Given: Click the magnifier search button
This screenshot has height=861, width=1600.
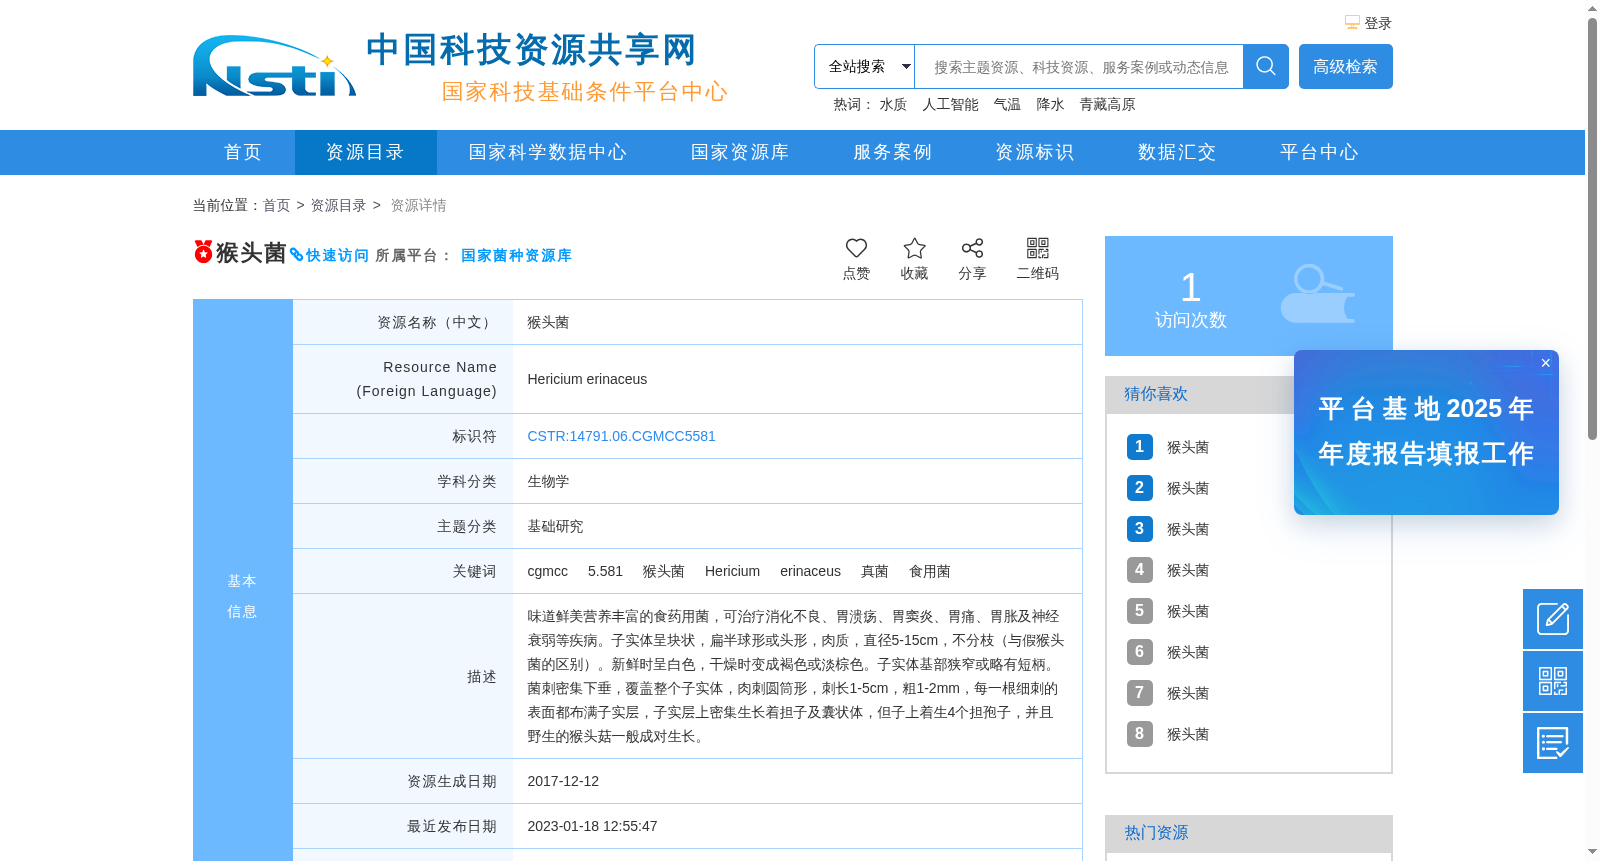Looking at the screenshot, I should [1266, 66].
